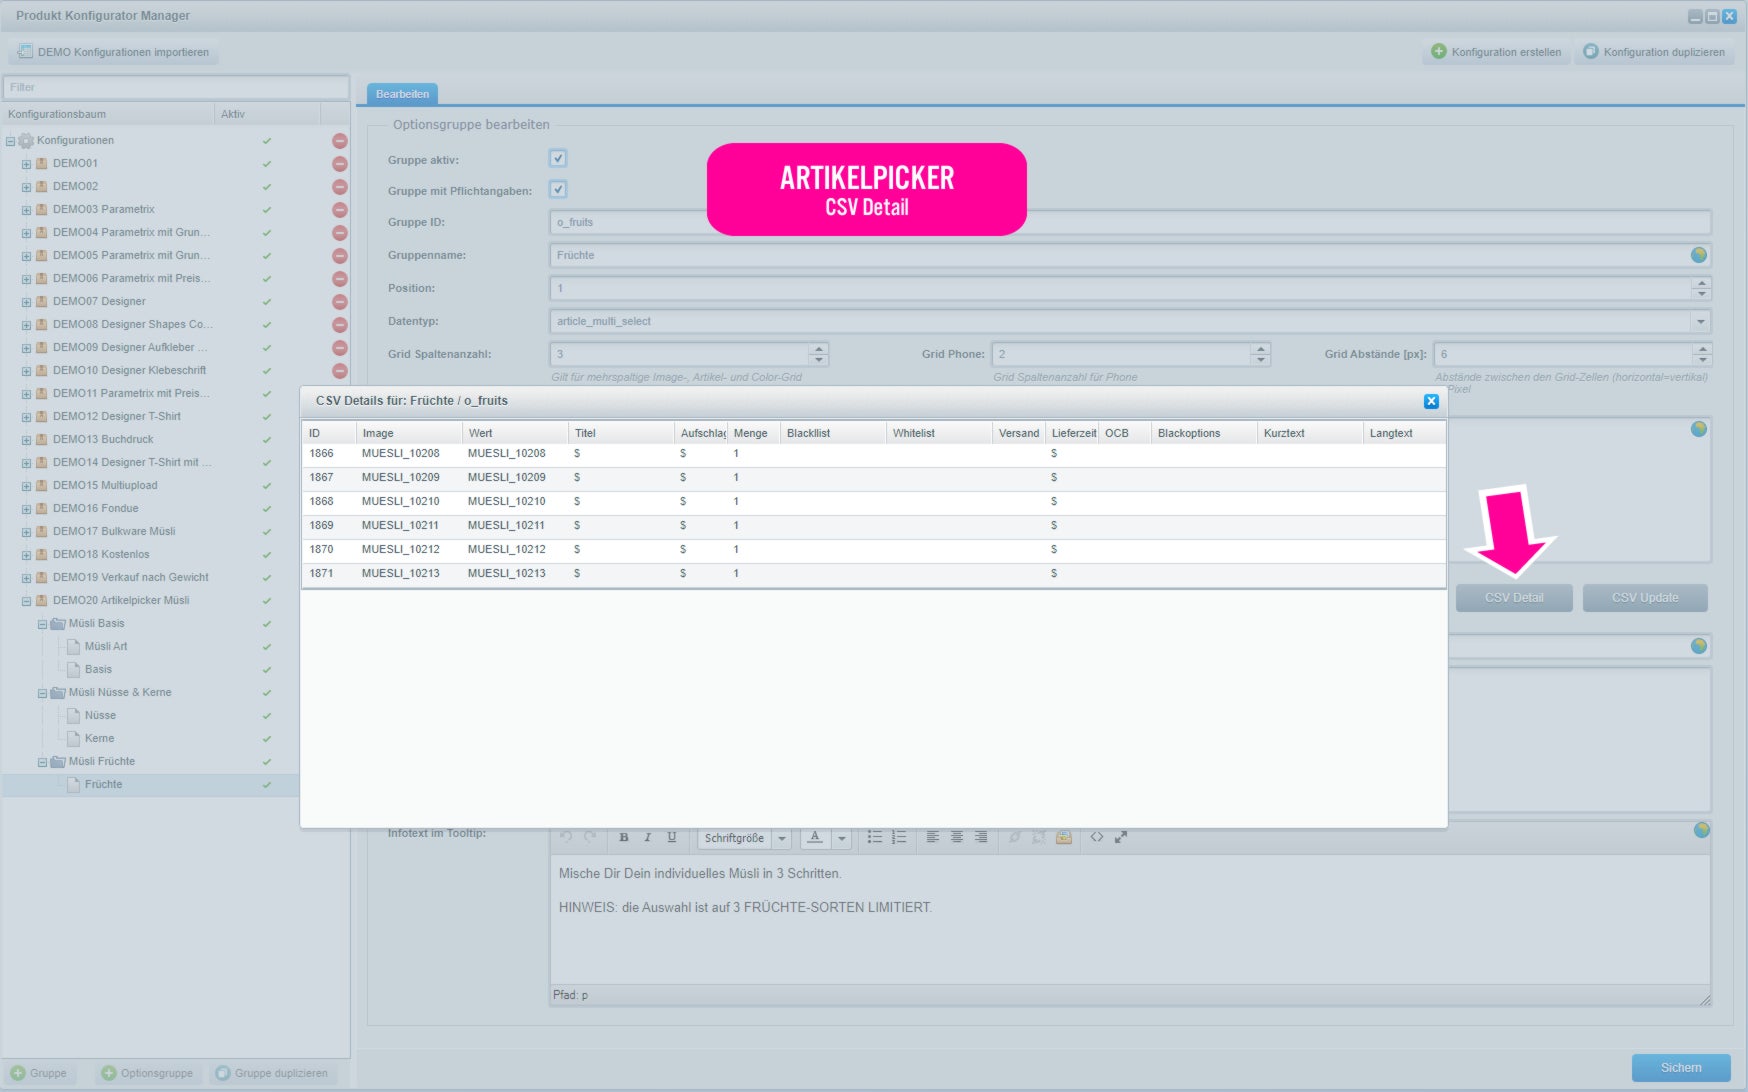Close the CSV Details dialog
The height and width of the screenshot is (1092, 1748).
(x=1431, y=401)
